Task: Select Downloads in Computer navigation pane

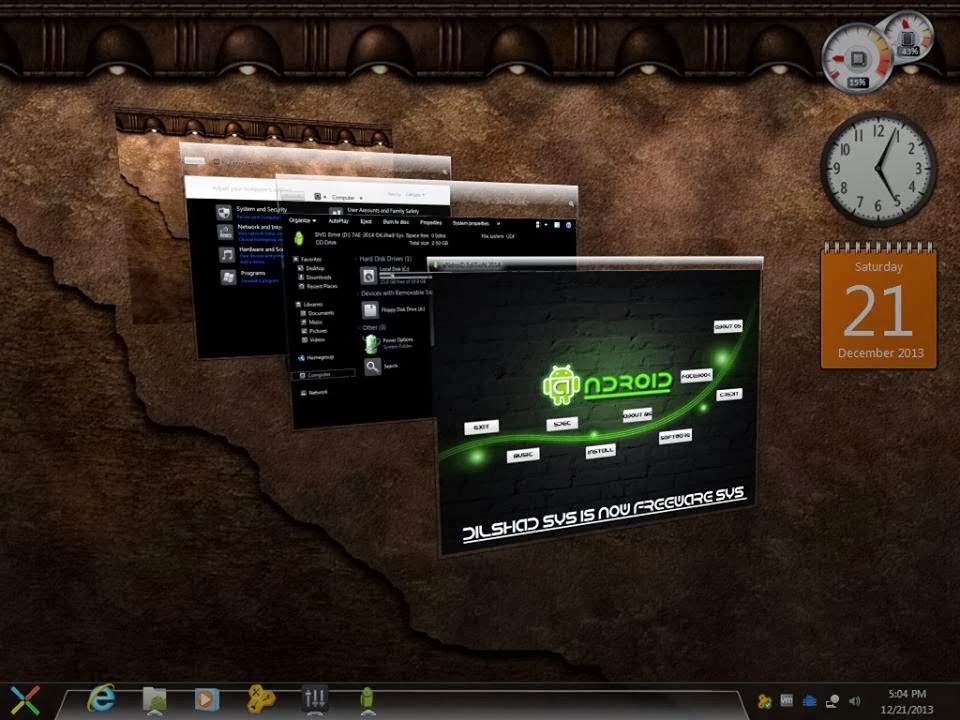Action: [315, 277]
